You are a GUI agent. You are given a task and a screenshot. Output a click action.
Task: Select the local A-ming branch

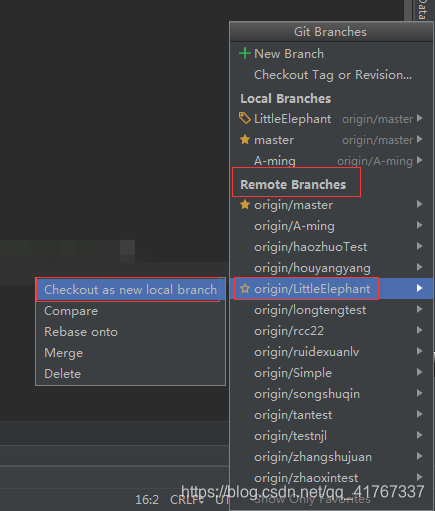tap(331, 160)
